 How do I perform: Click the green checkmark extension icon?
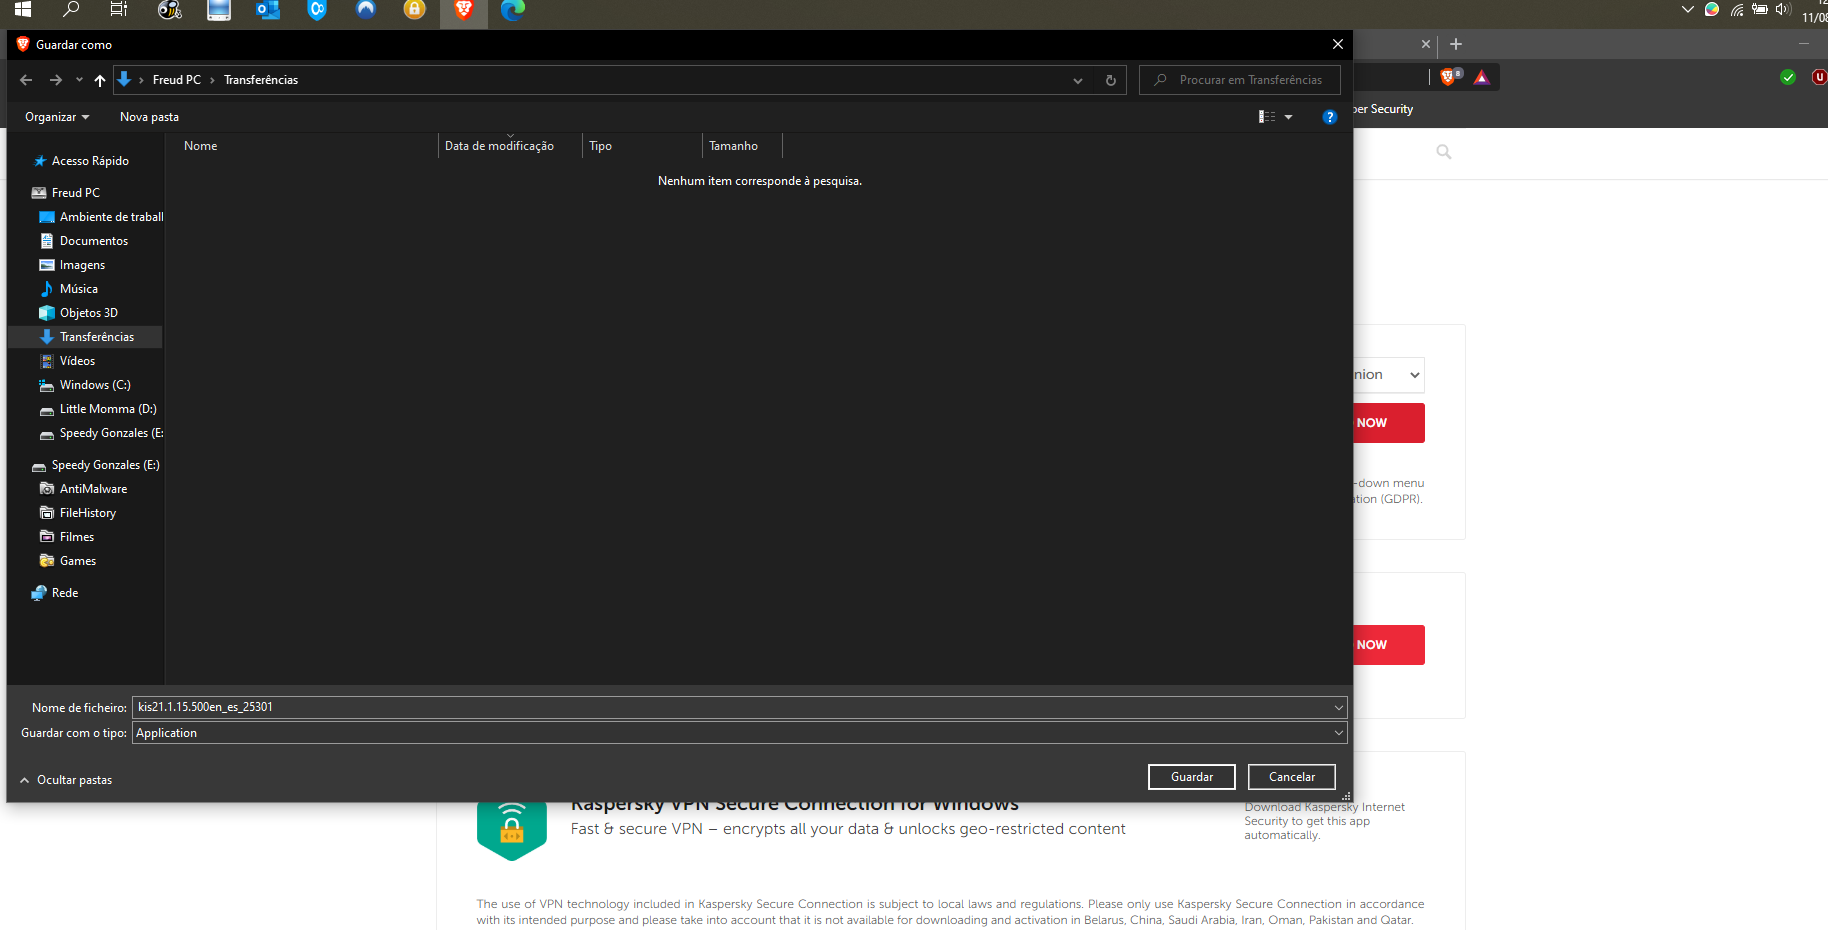1788,77
